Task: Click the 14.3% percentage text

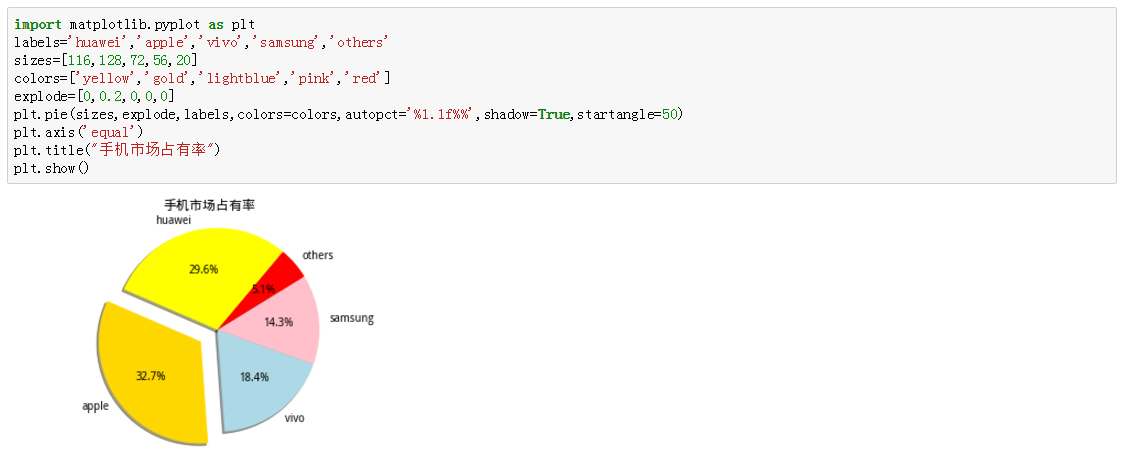Action: tap(279, 322)
